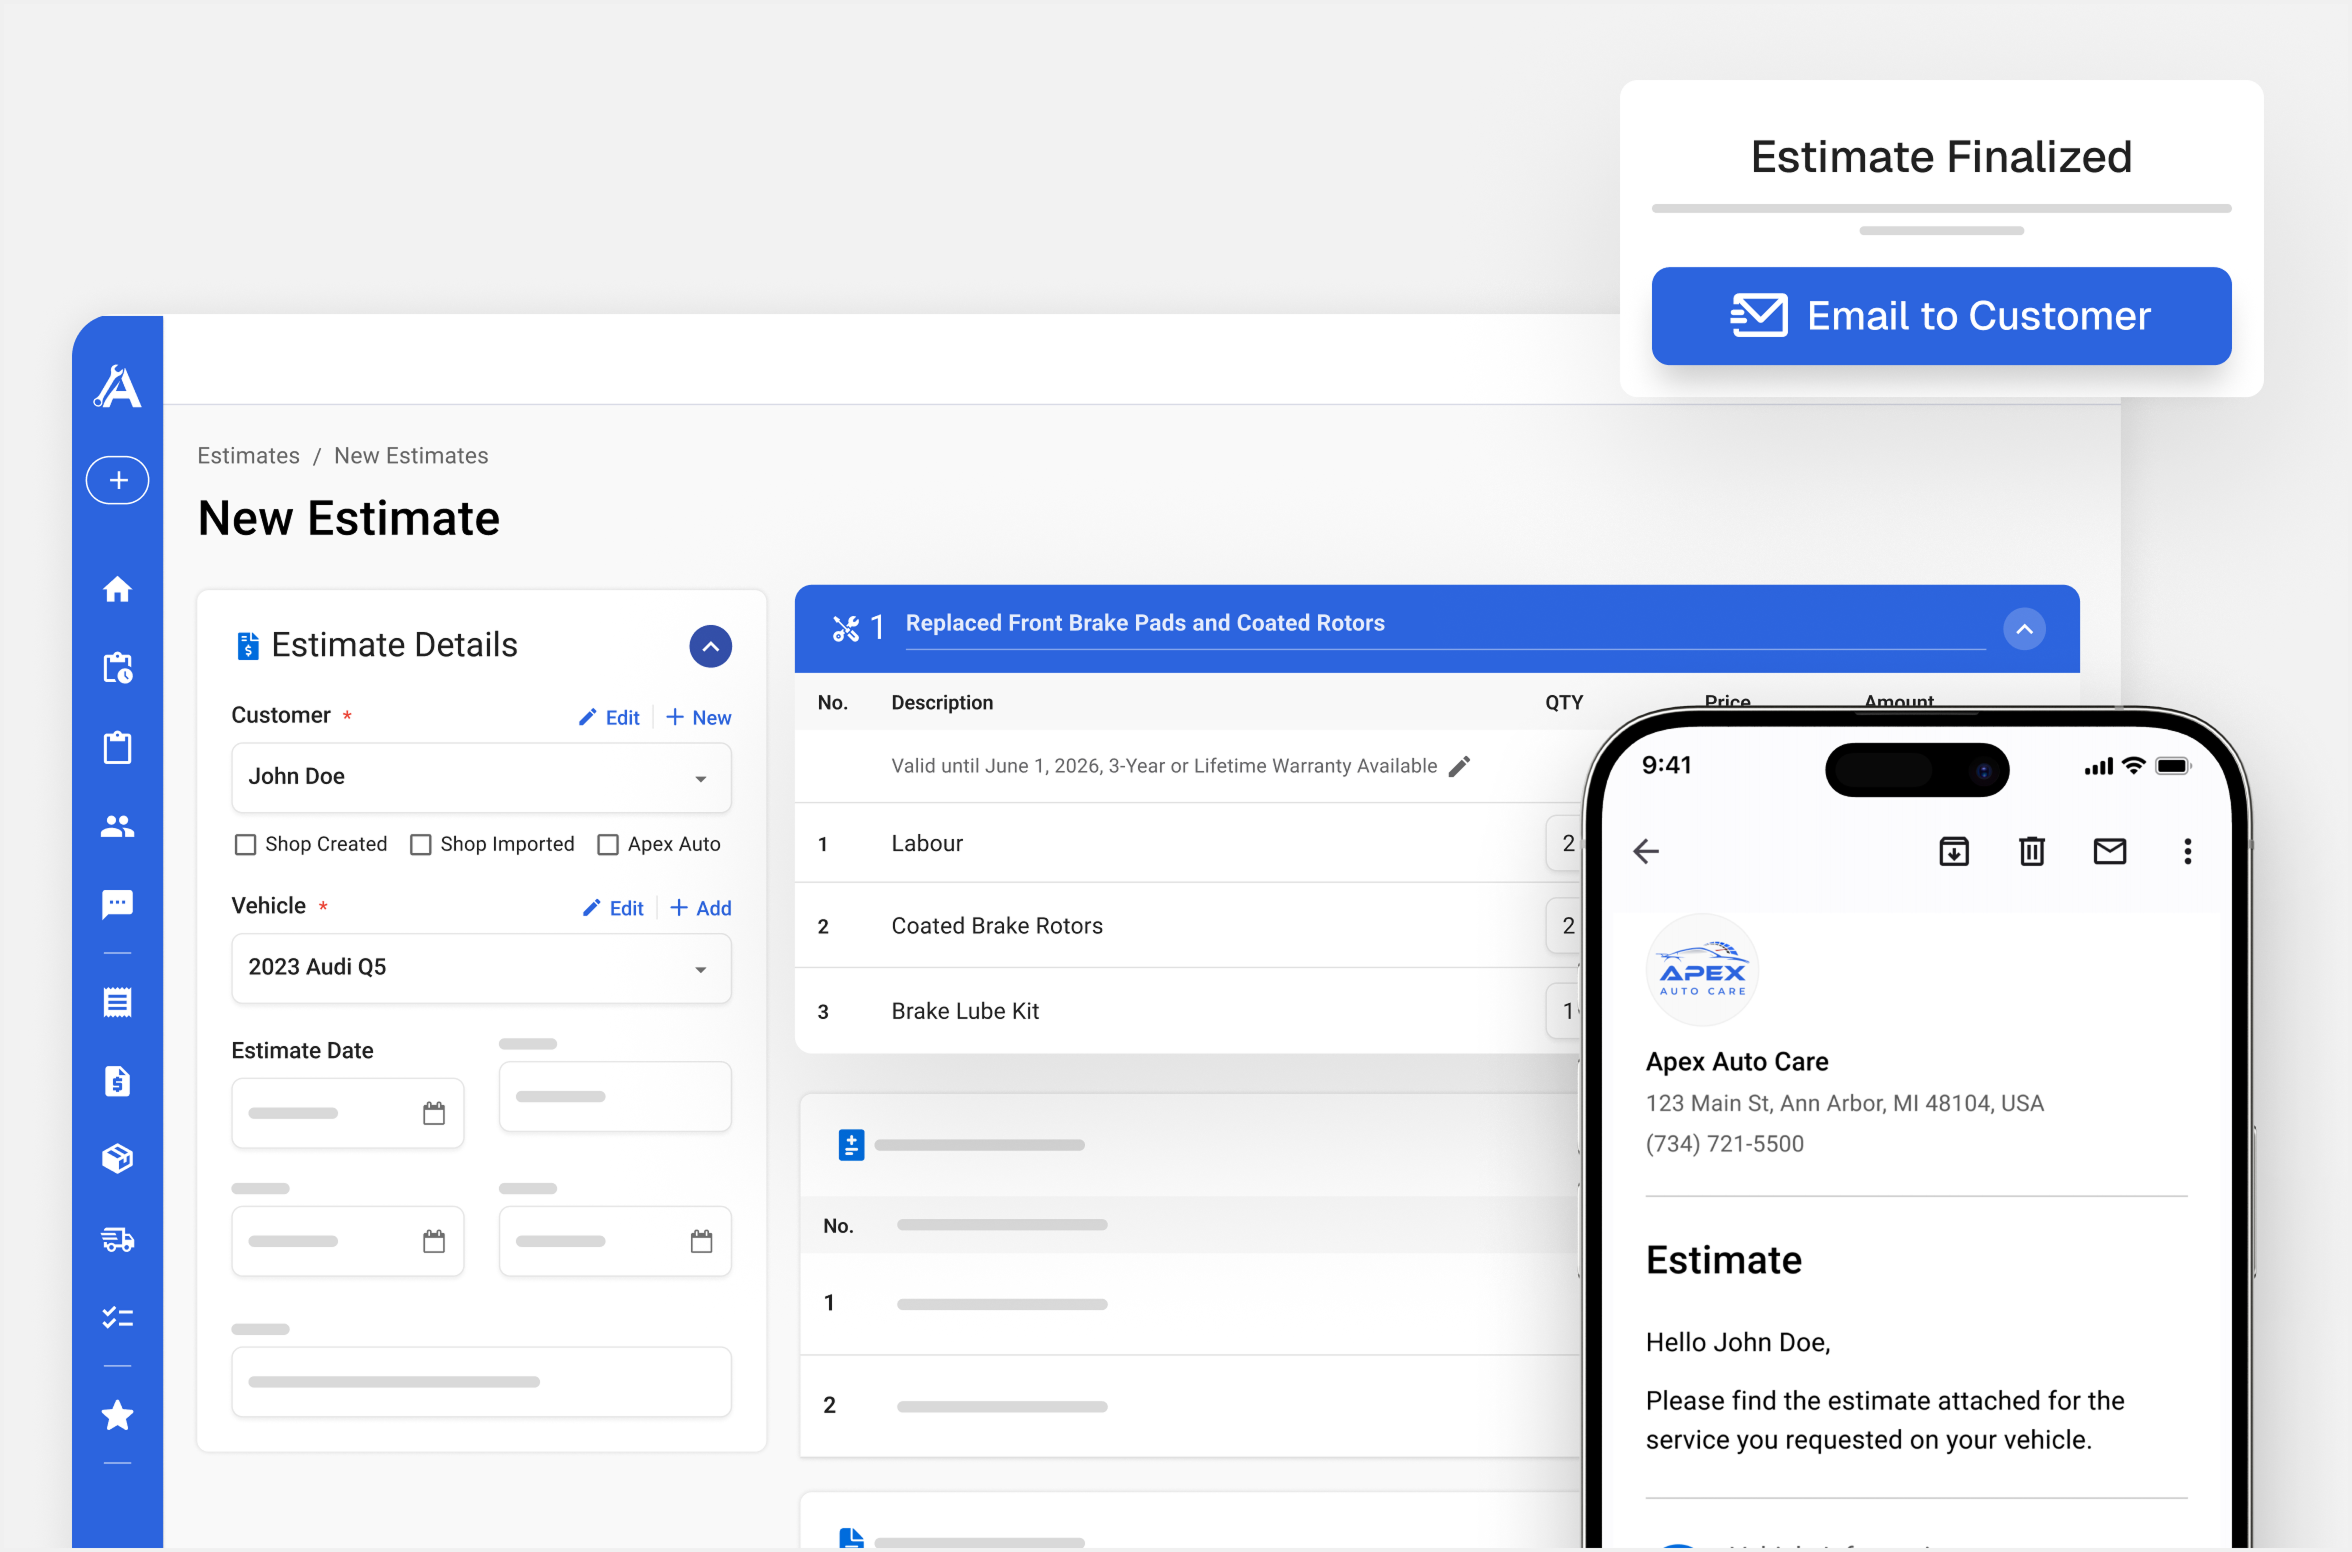Viewport: 2352px width, 1552px height.
Task: Tap the archive icon on the phone
Action: tap(1954, 851)
